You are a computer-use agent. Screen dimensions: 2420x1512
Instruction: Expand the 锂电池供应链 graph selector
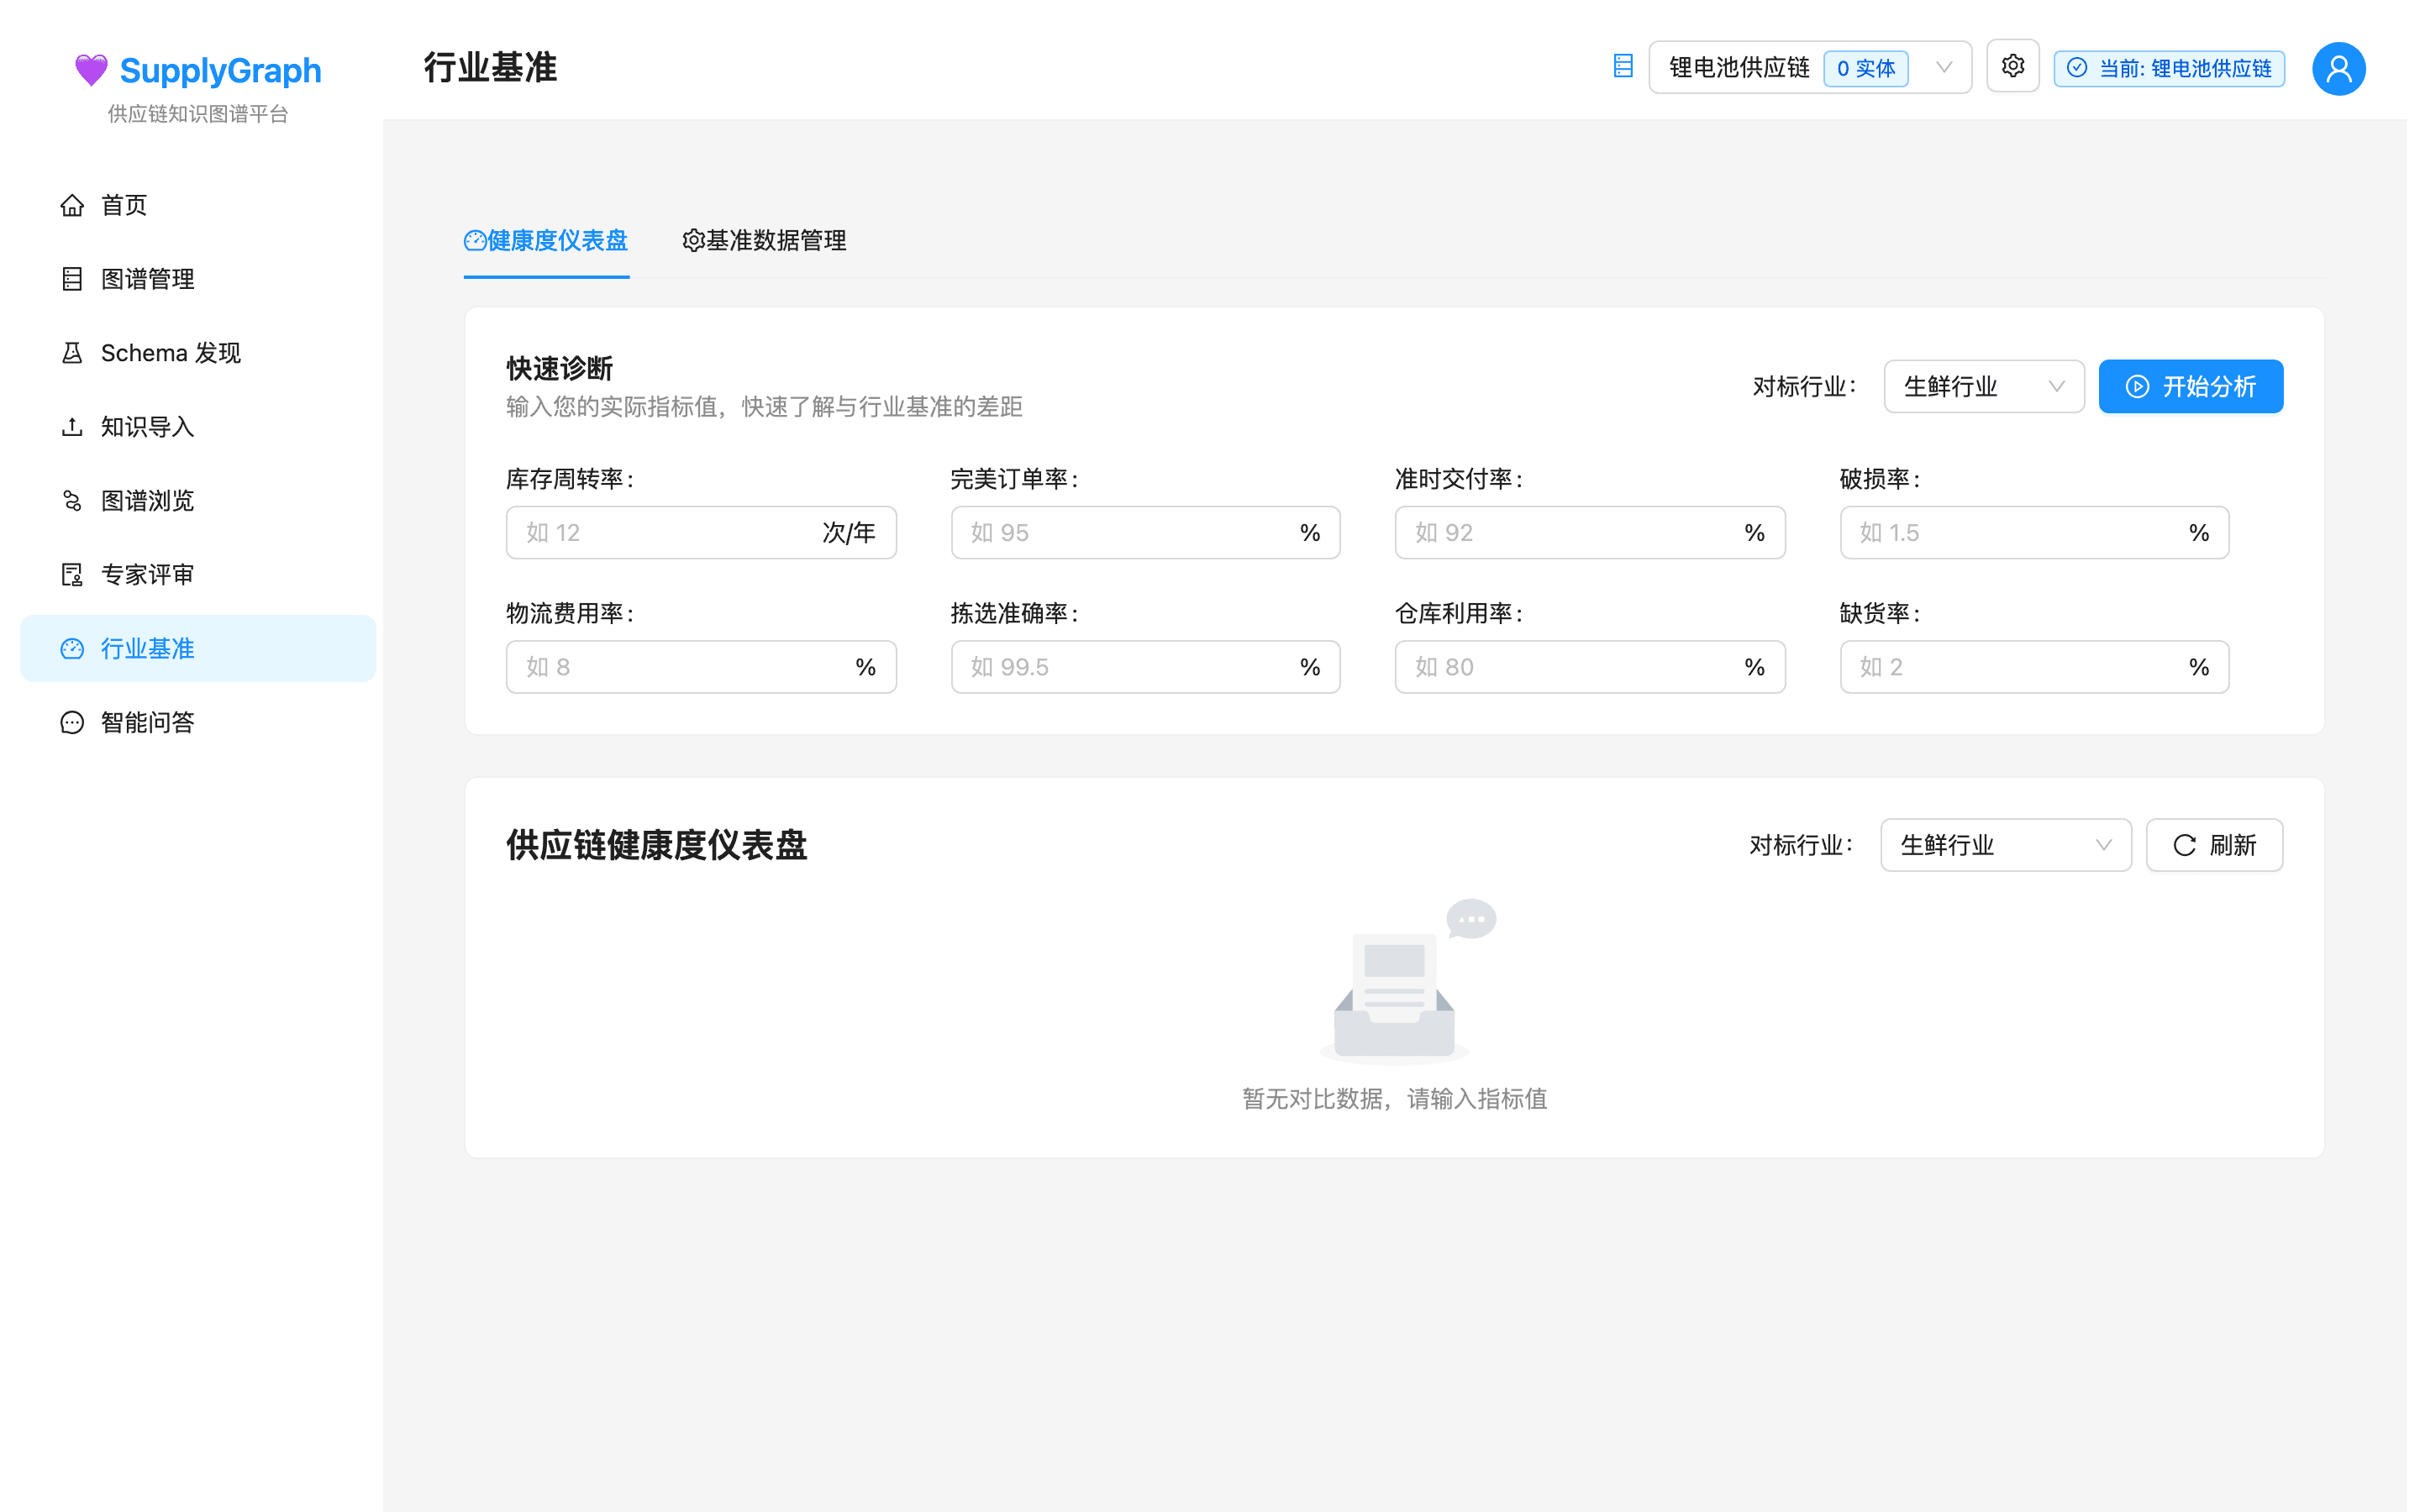1944,67
